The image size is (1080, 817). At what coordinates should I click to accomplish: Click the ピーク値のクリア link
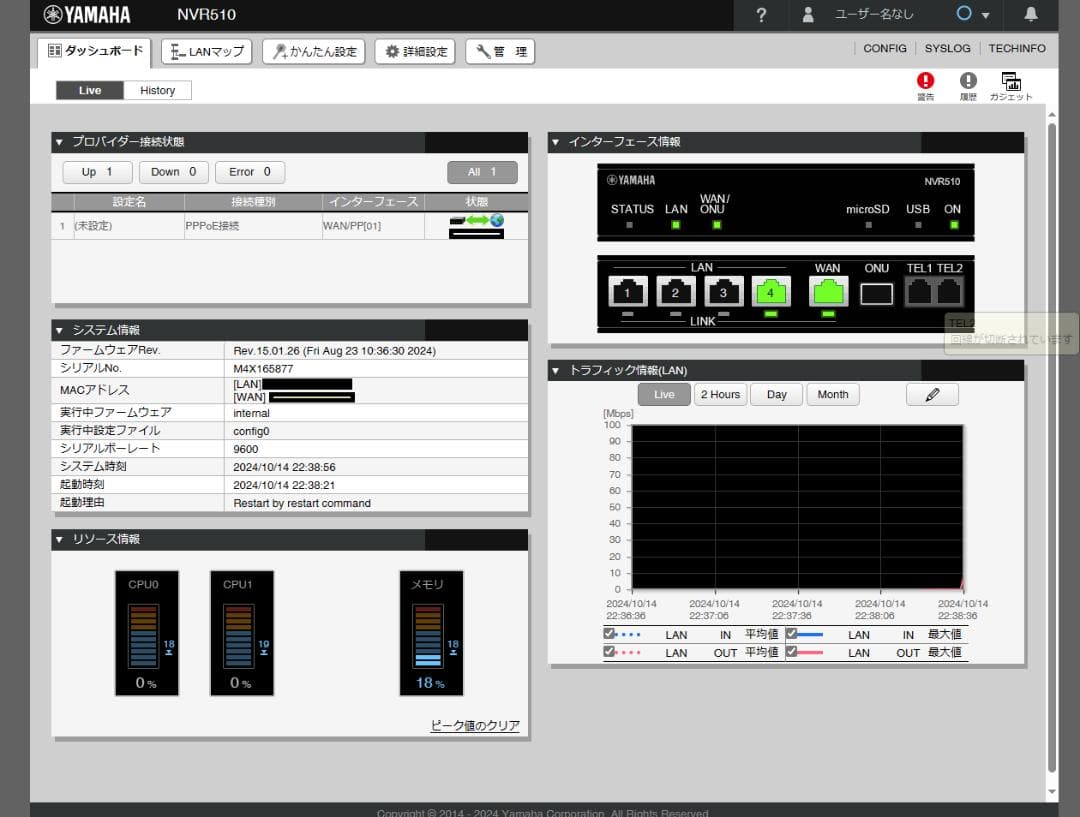(x=474, y=726)
